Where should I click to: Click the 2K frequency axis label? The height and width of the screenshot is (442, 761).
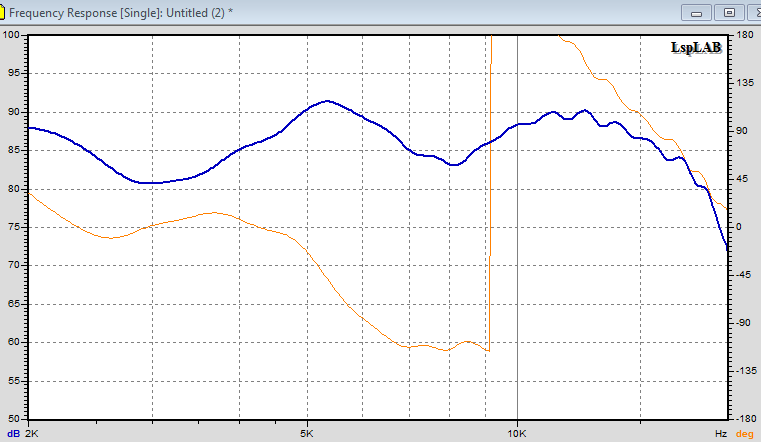(31, 433)
